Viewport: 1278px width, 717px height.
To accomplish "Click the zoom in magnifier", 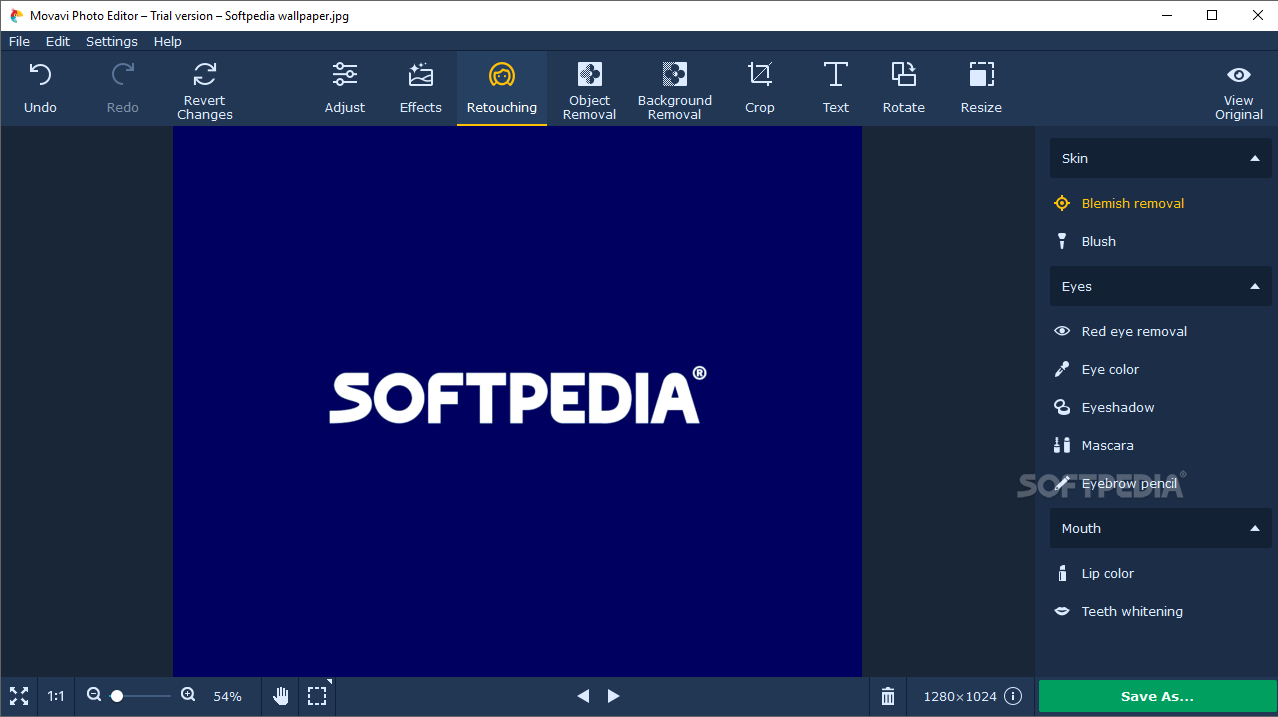I will point(188,695).
